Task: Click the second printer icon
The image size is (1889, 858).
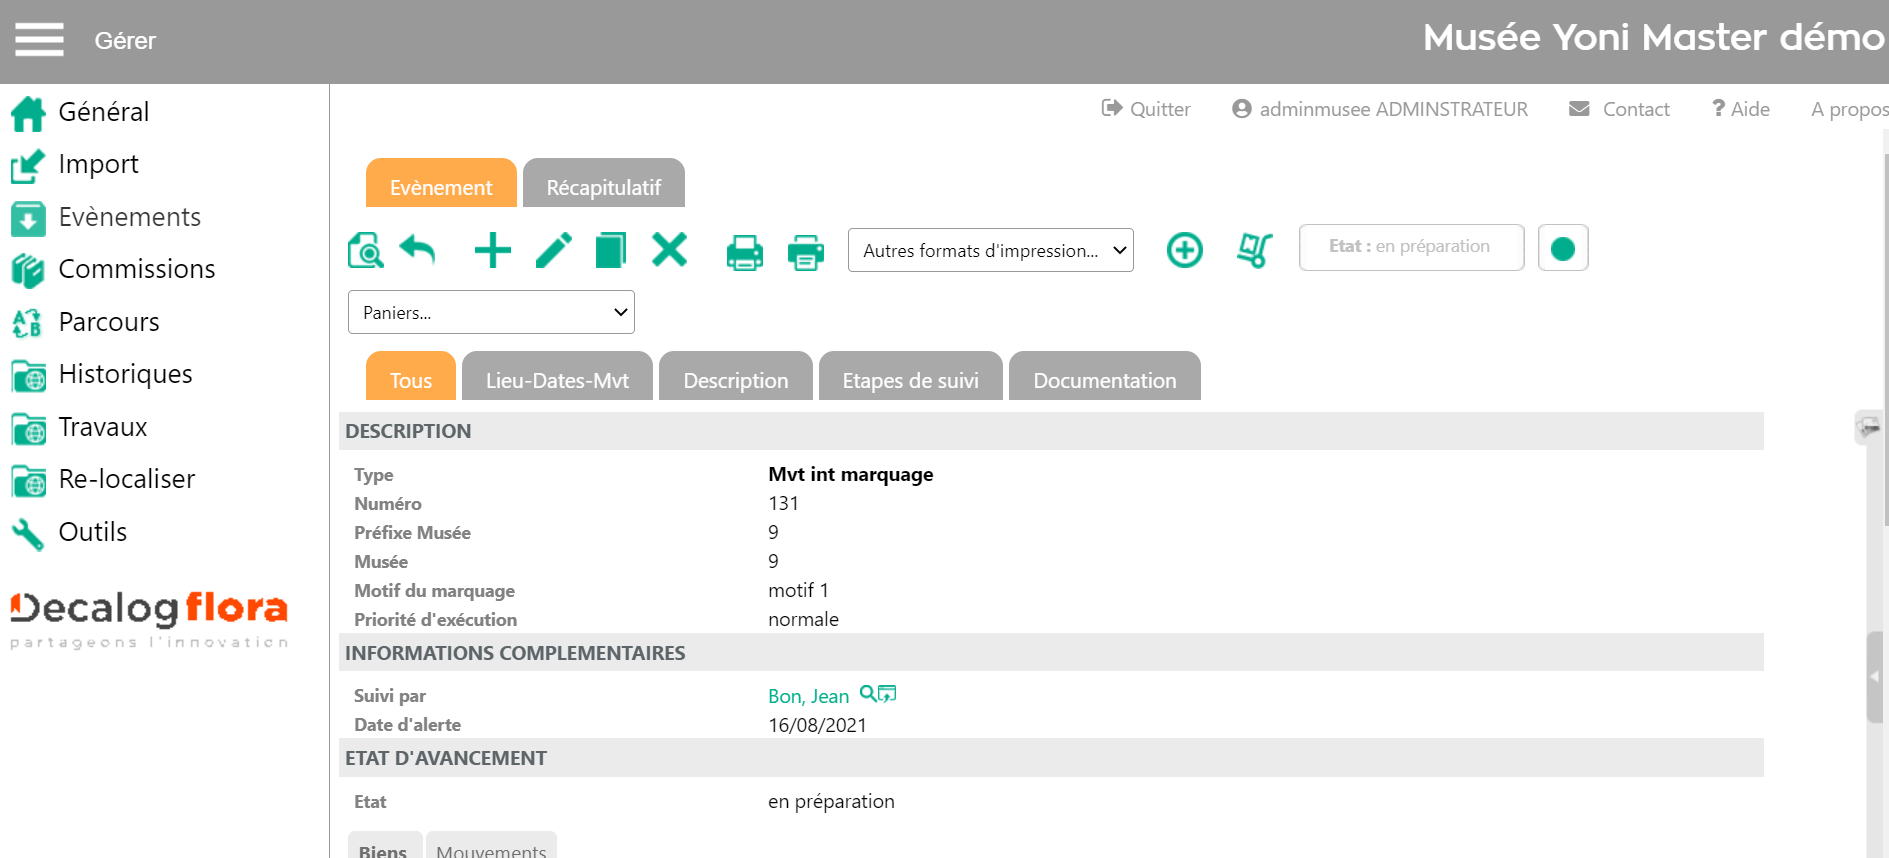Action: coord(806,252)
